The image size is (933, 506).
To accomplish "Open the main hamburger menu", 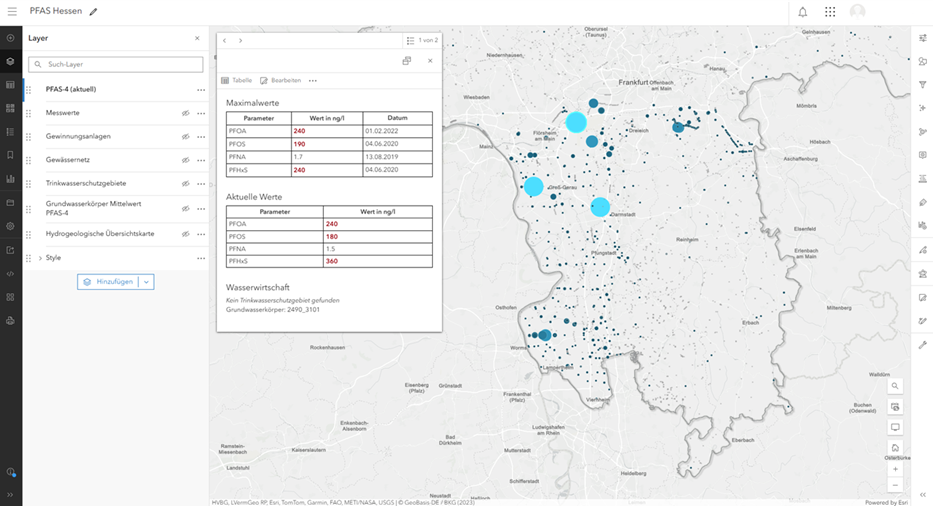I will [12, 12].
